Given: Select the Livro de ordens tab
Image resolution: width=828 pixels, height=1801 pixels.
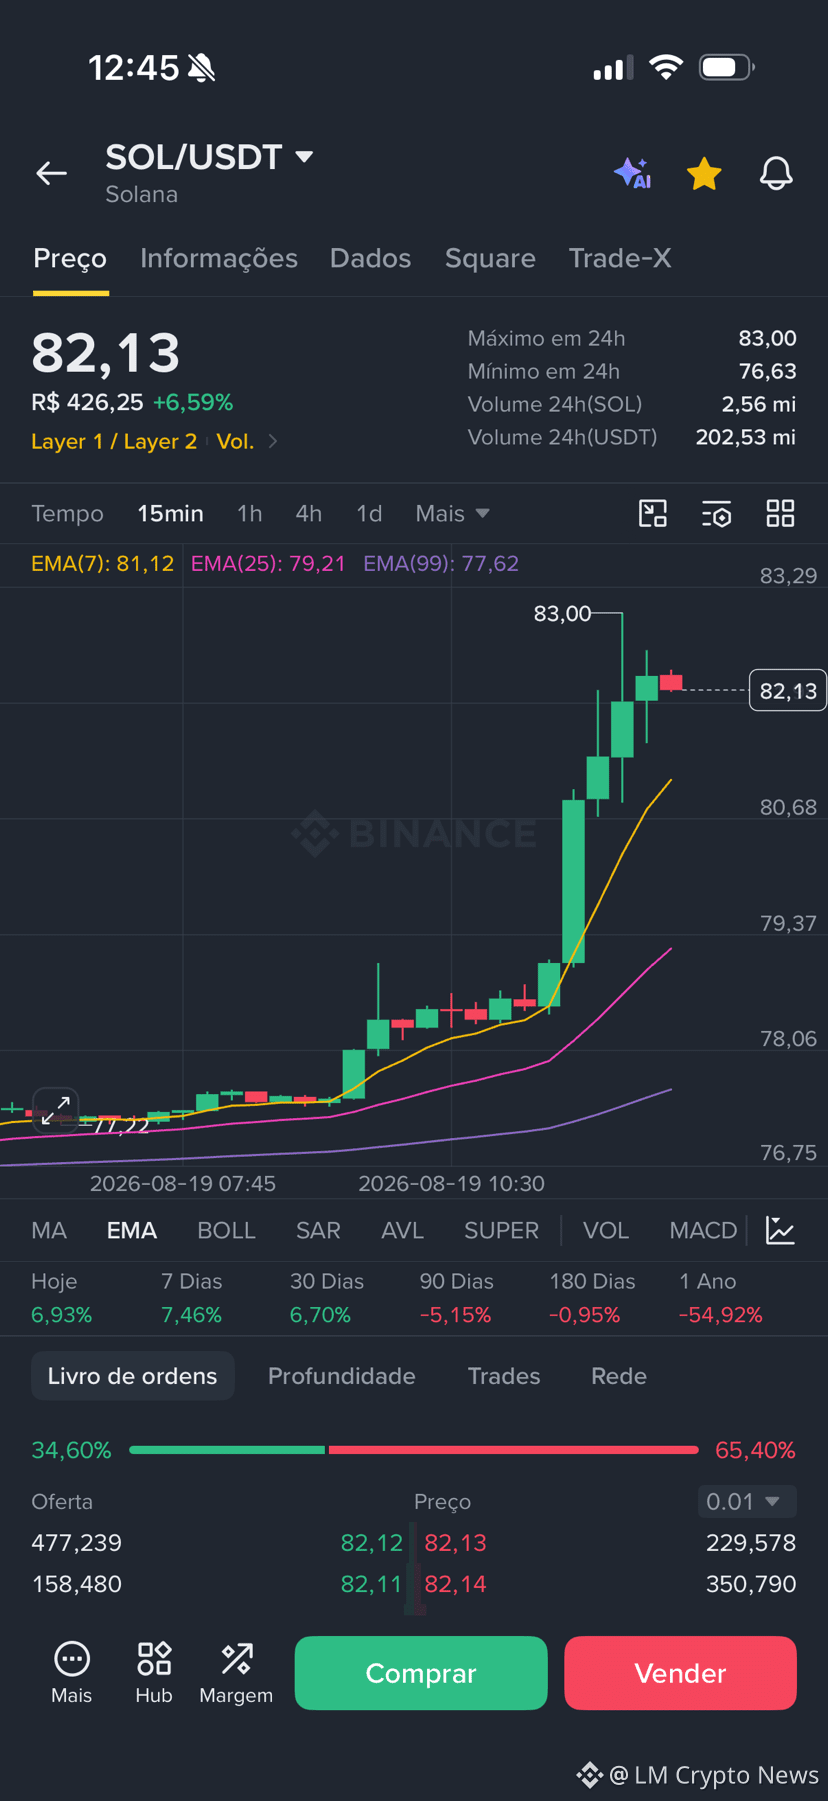Looking at the screenshot, I should [x=132, y=1376].
